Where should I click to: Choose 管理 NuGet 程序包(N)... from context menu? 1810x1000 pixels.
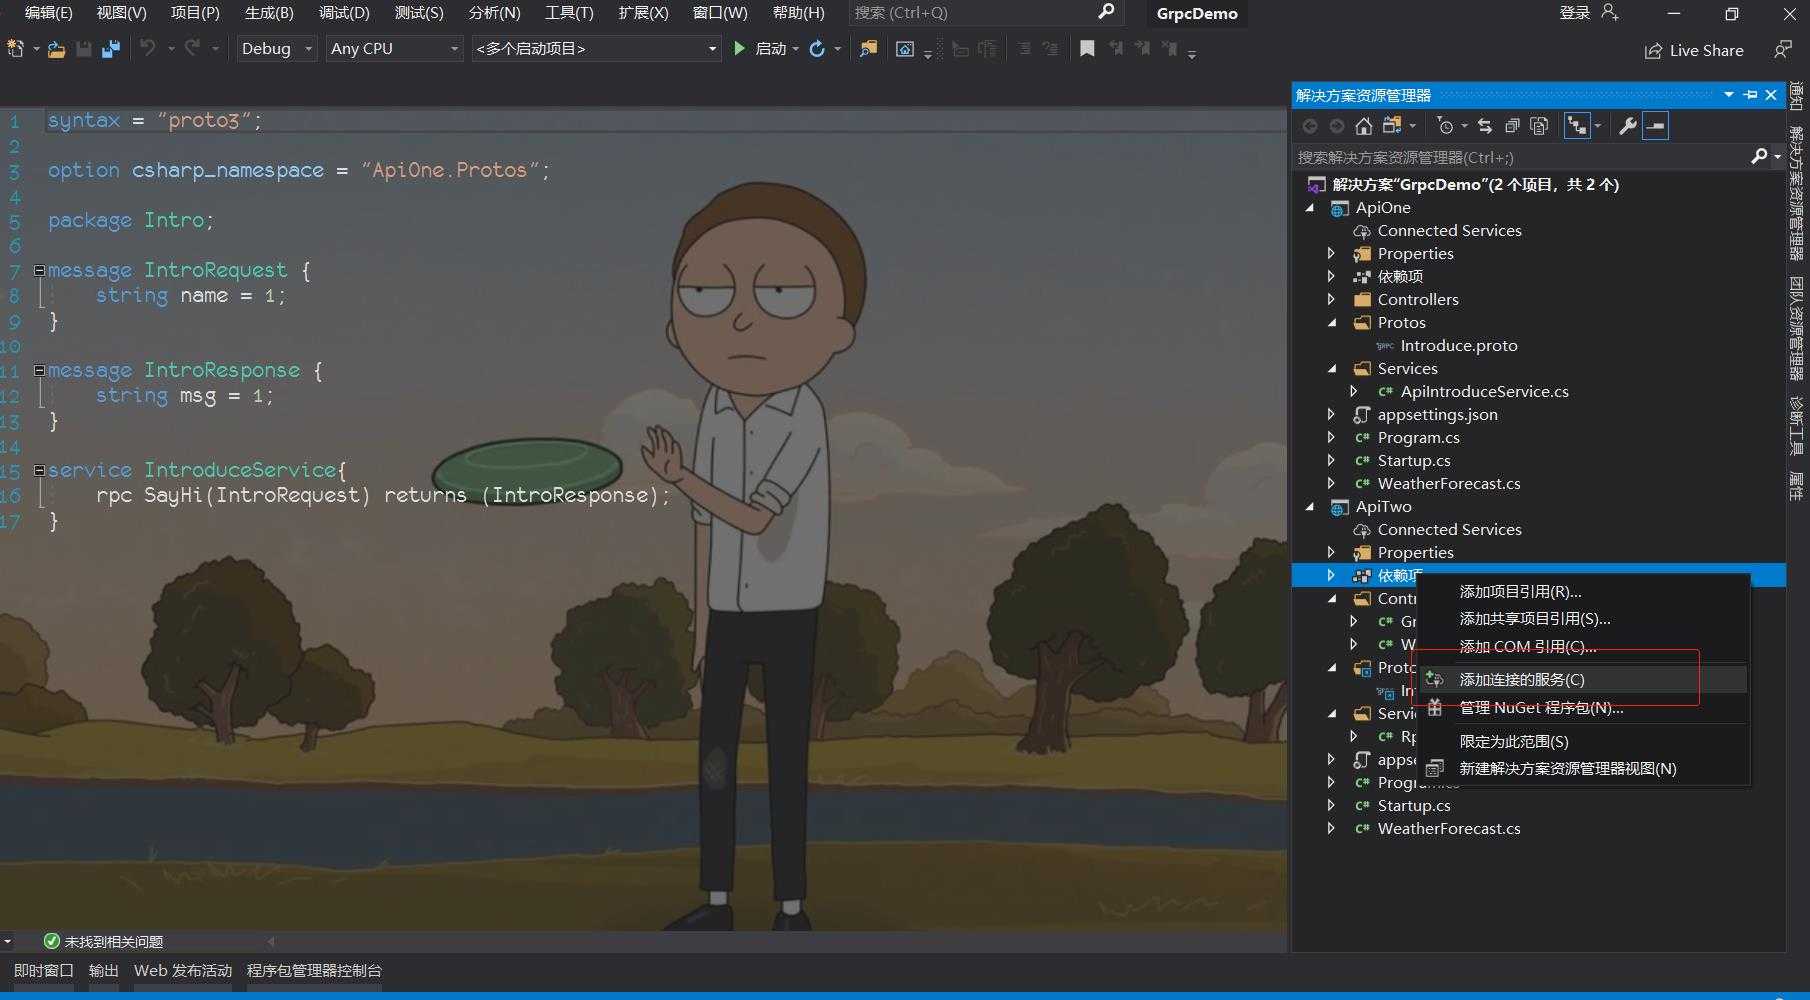[1583, 708]
